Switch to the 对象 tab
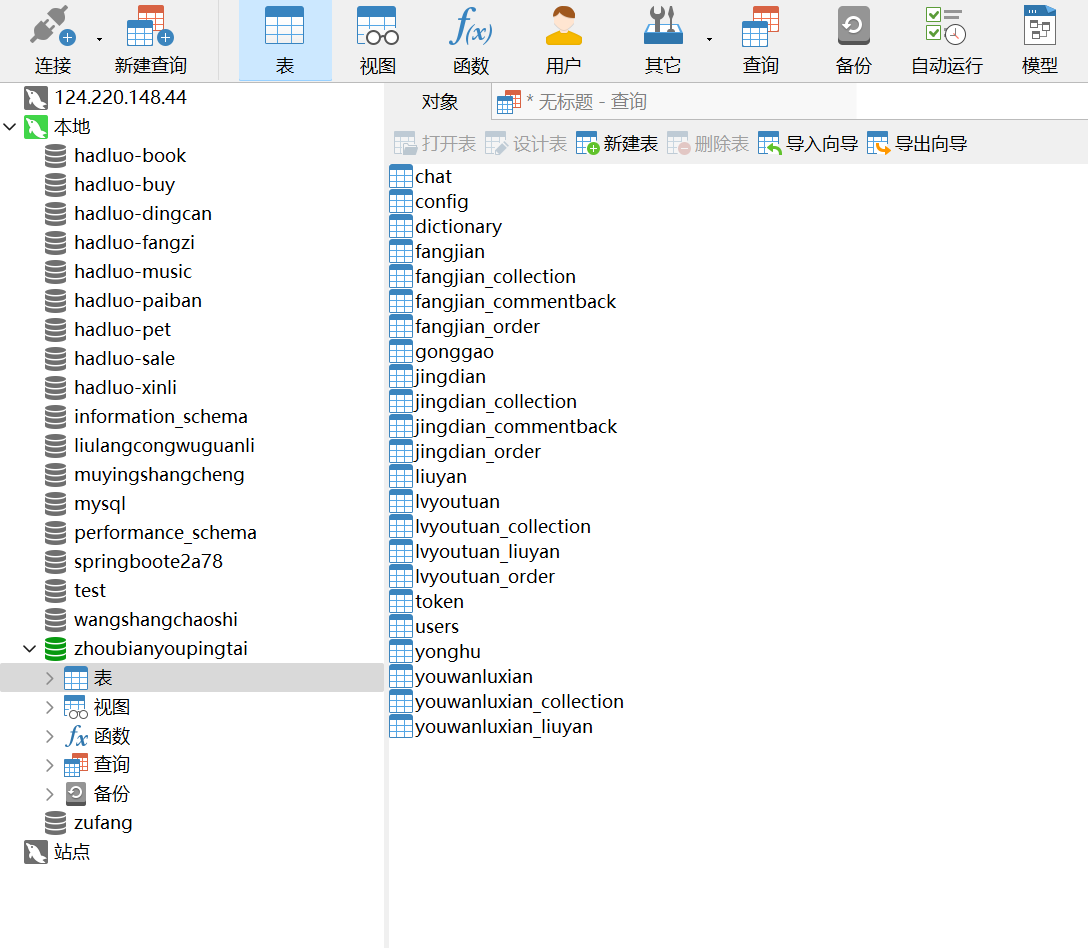This screenshot has height=948, width=1088. click(x=440, y=102)
